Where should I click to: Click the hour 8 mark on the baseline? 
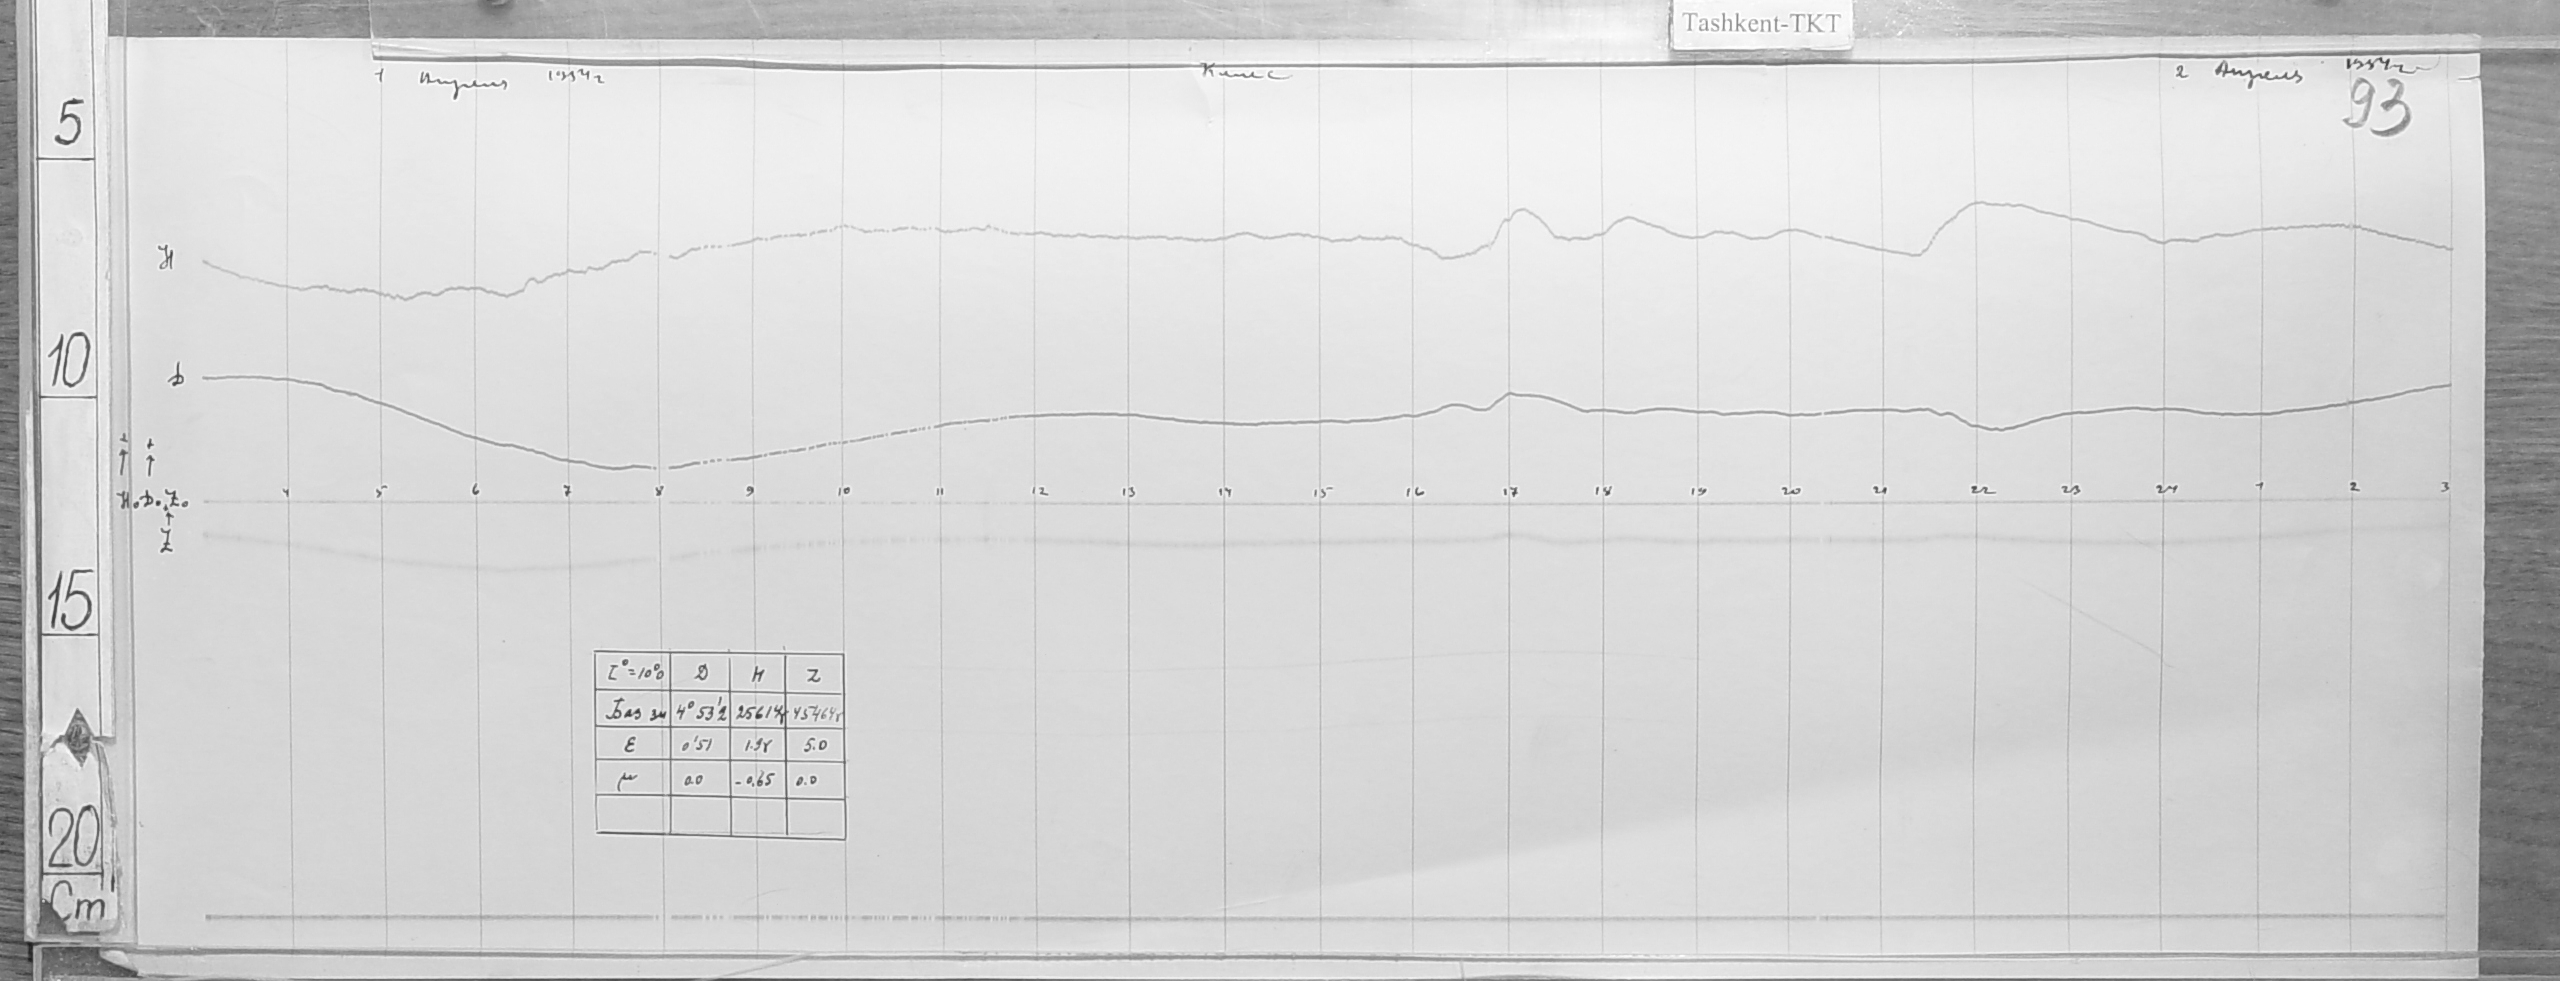pos(658,492)
